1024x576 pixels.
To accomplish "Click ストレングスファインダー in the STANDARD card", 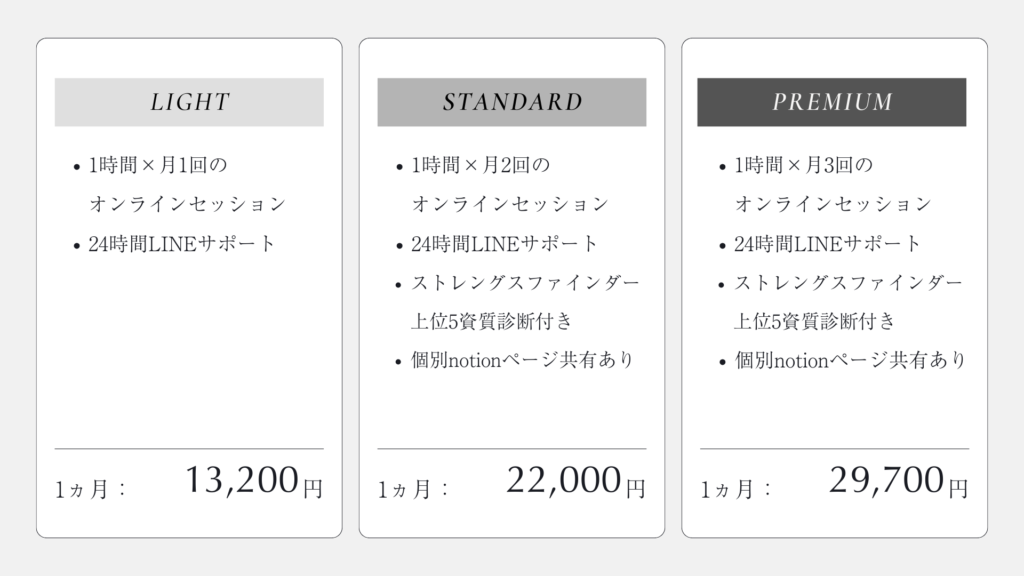I will click(525, 283).
